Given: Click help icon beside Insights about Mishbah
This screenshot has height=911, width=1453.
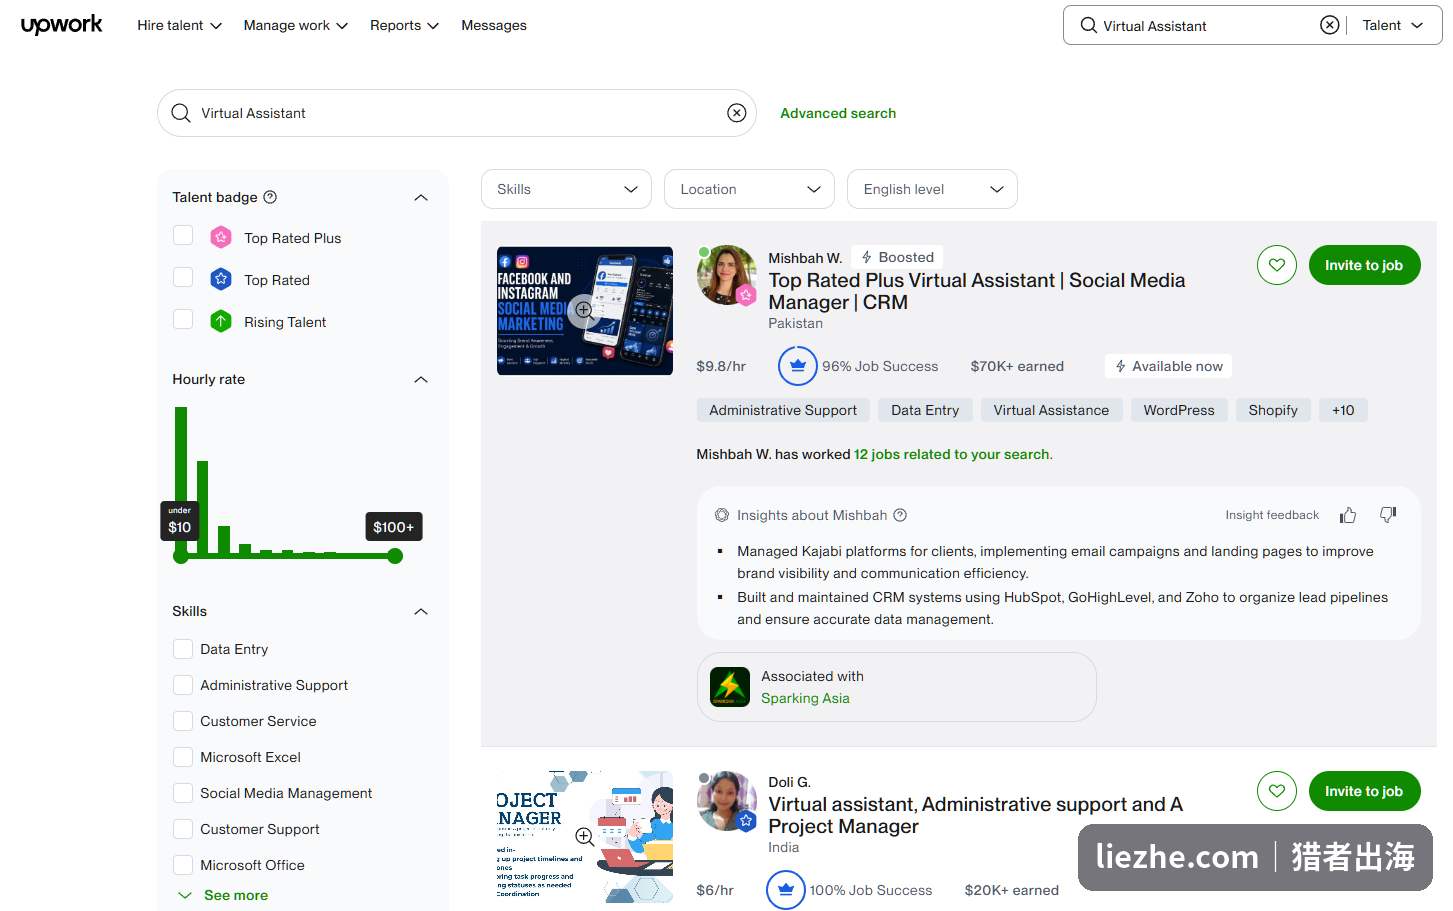Looking at the screenshot, I should click(x=900, y=515).
